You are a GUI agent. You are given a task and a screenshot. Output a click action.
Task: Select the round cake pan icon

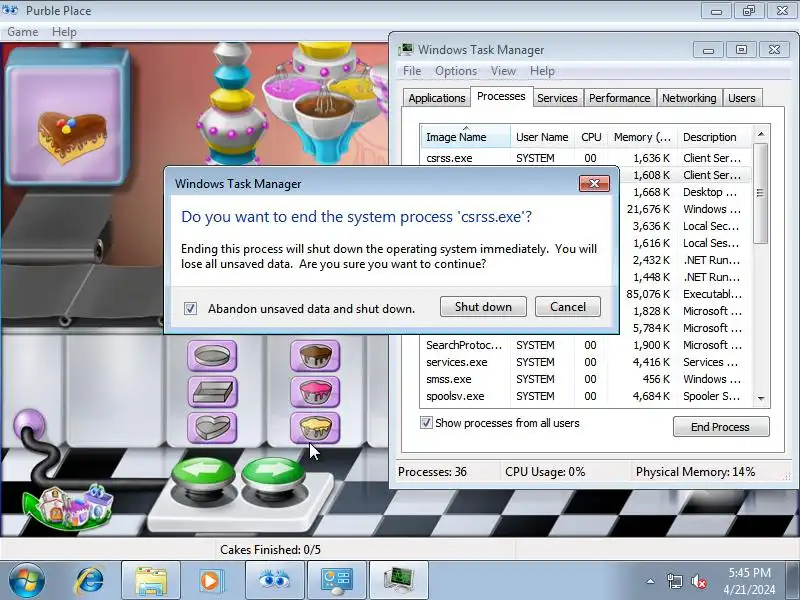[x=212, y=356]
